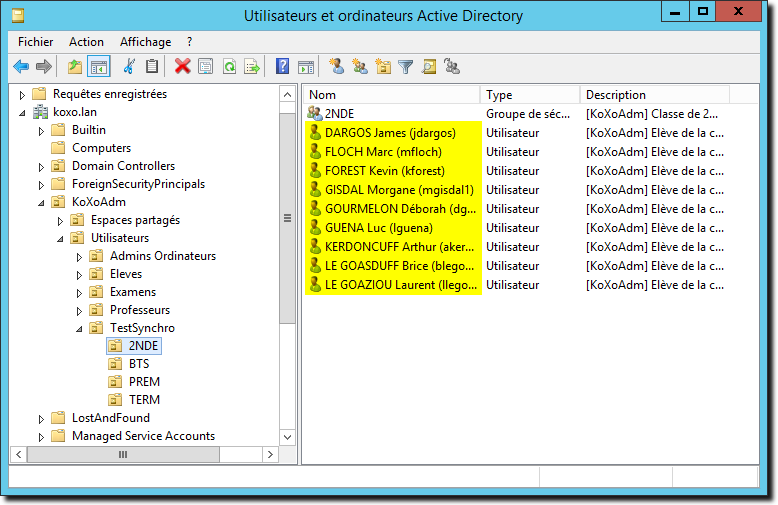This screenshot has height=505, width=778.
Task: Open the Properties toolbar icon
Action: tap(205, 66)
